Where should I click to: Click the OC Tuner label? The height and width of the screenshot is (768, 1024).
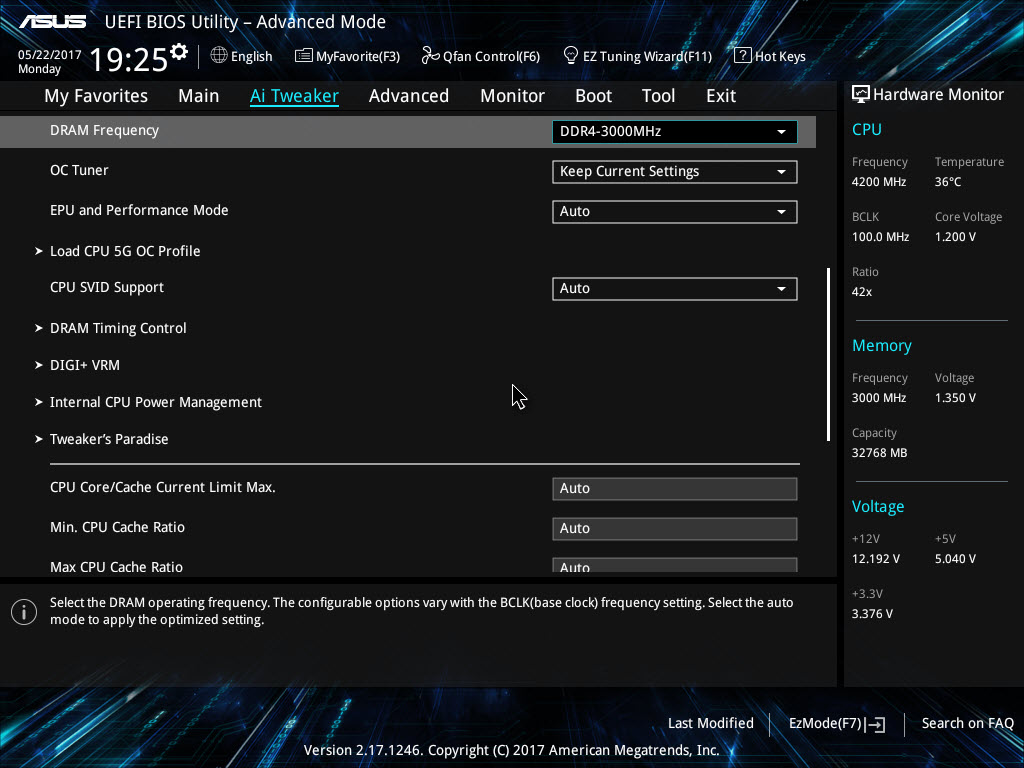[79, 170]
